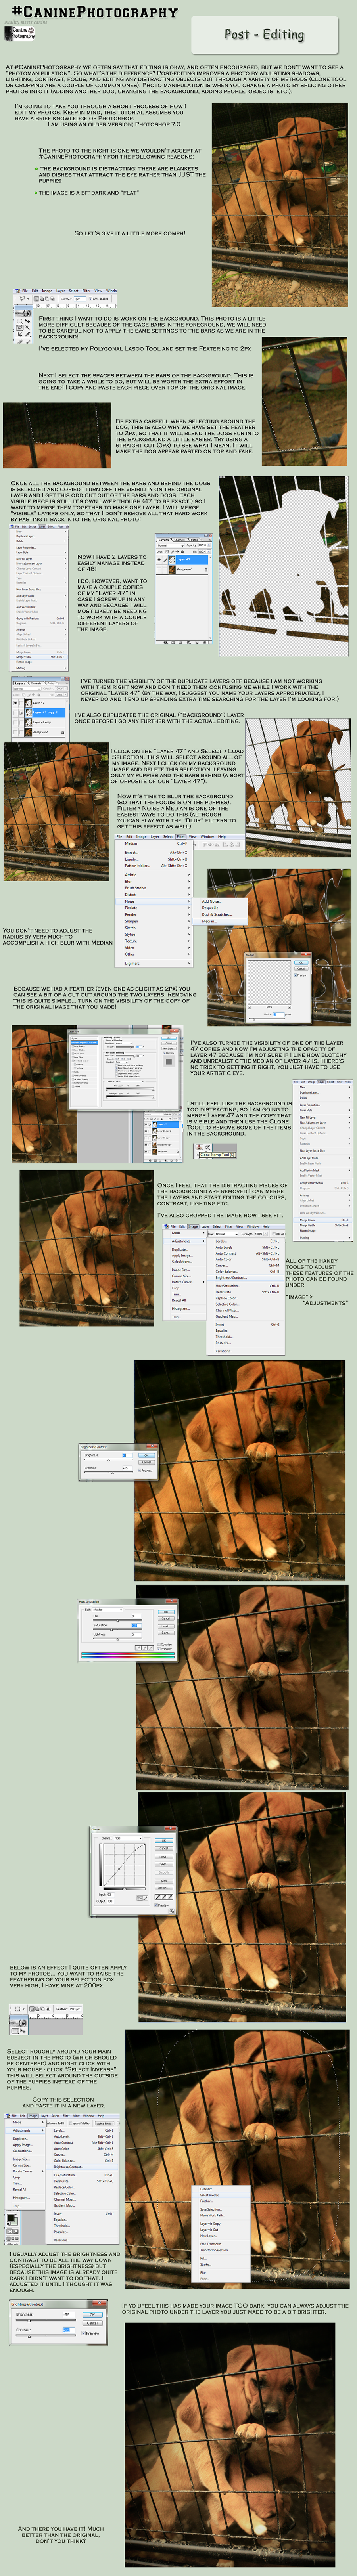
Task: Select Hue/Saturation in the first Adjustments submenu
Action: point(246,1286)
